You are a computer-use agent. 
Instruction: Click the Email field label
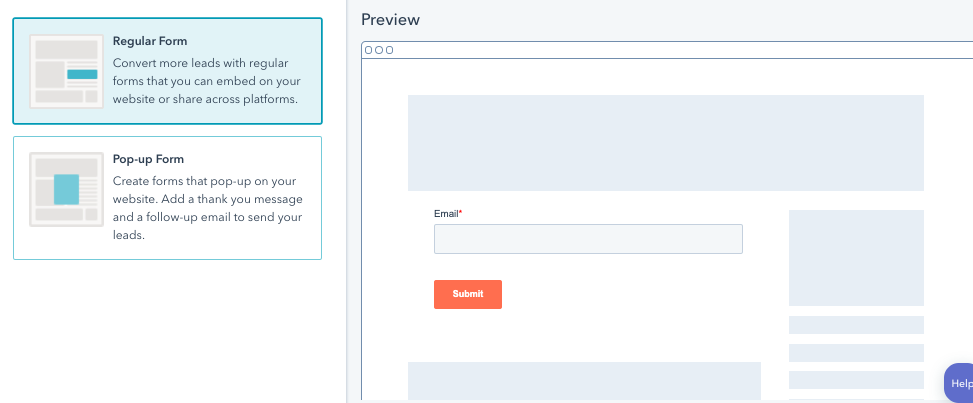pos(446,214)
